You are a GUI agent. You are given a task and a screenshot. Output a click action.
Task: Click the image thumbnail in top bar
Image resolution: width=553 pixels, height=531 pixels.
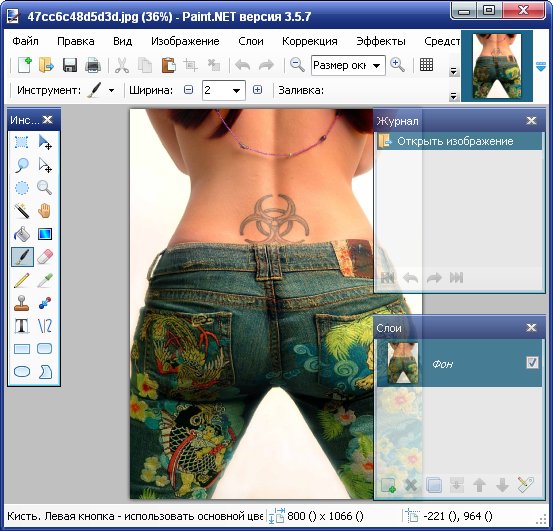pyautogui.click(x=497, y=66)
